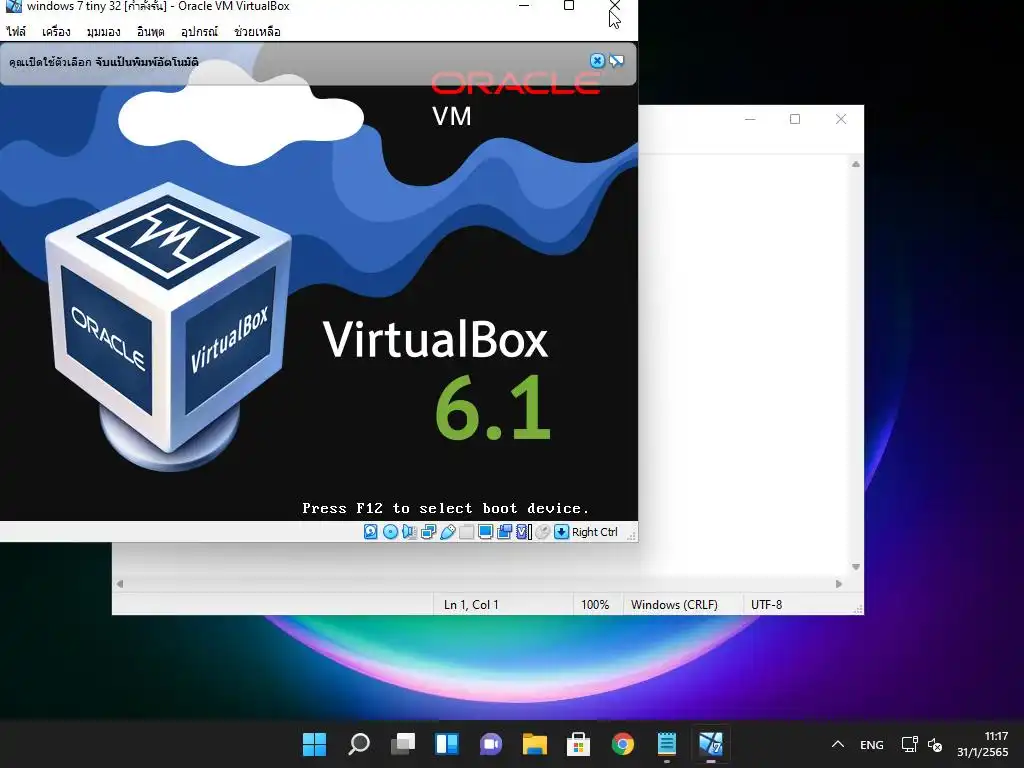
Task: Click the don't-show-again notification icon
Action: tap(616, 61)
